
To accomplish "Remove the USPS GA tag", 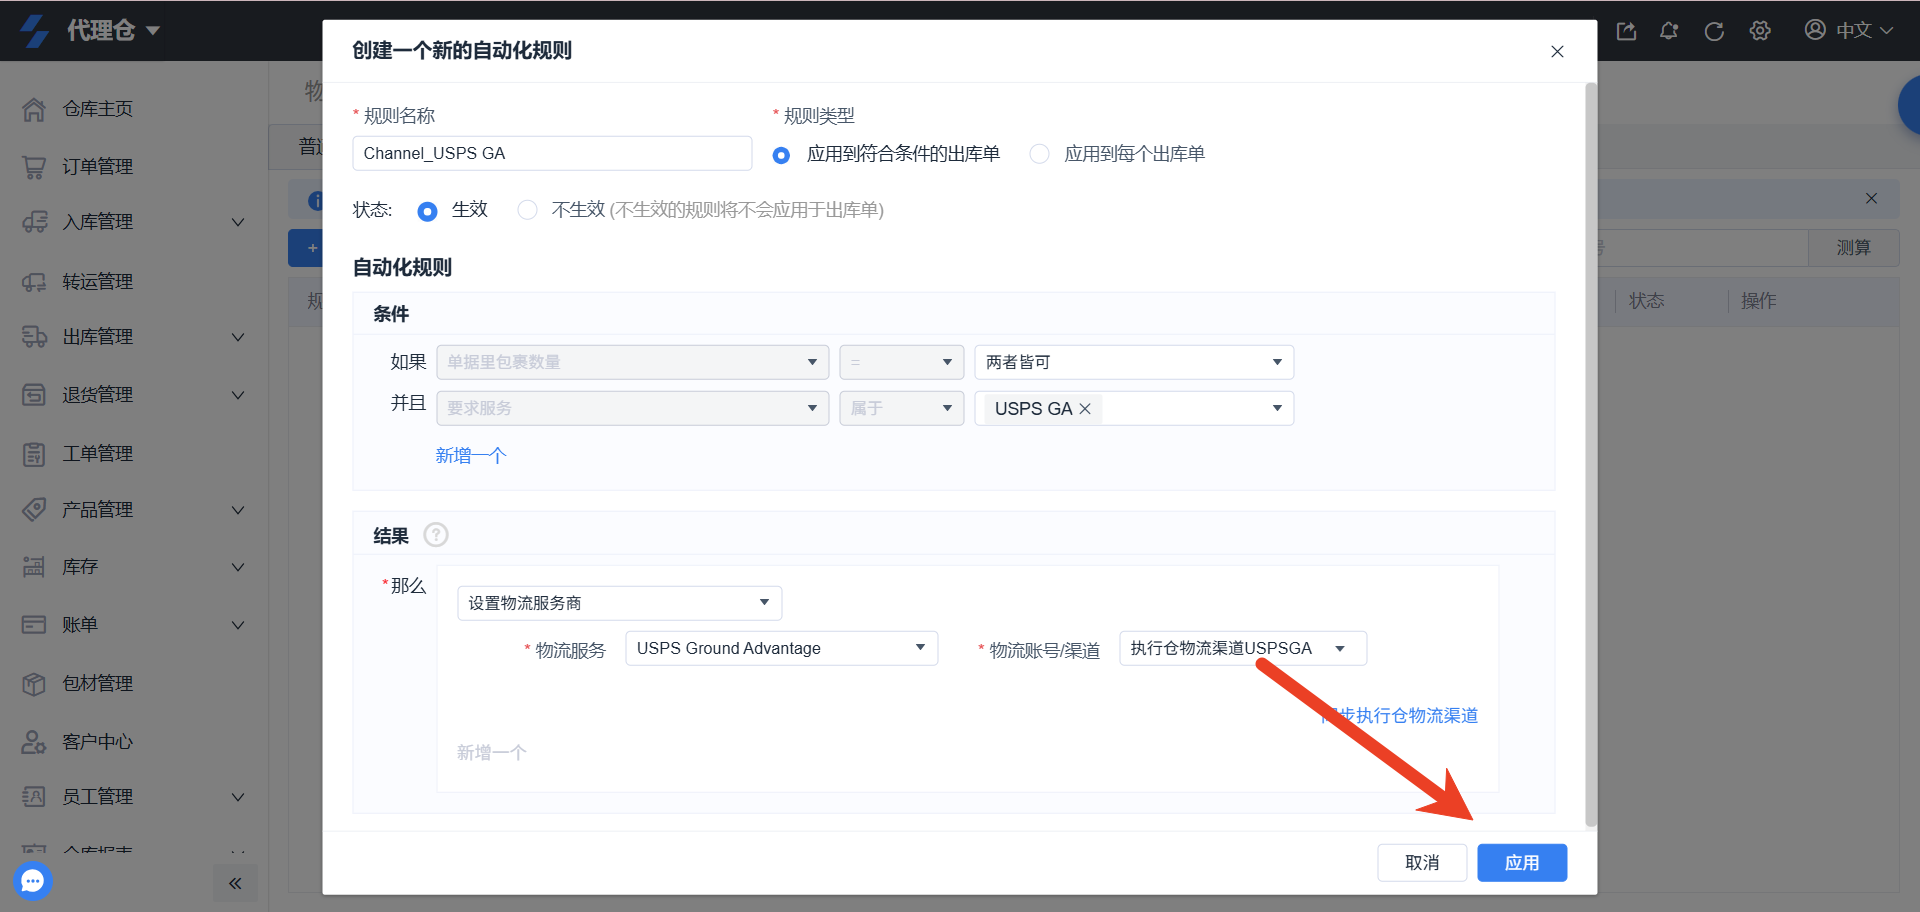I will click(1085, 409).
